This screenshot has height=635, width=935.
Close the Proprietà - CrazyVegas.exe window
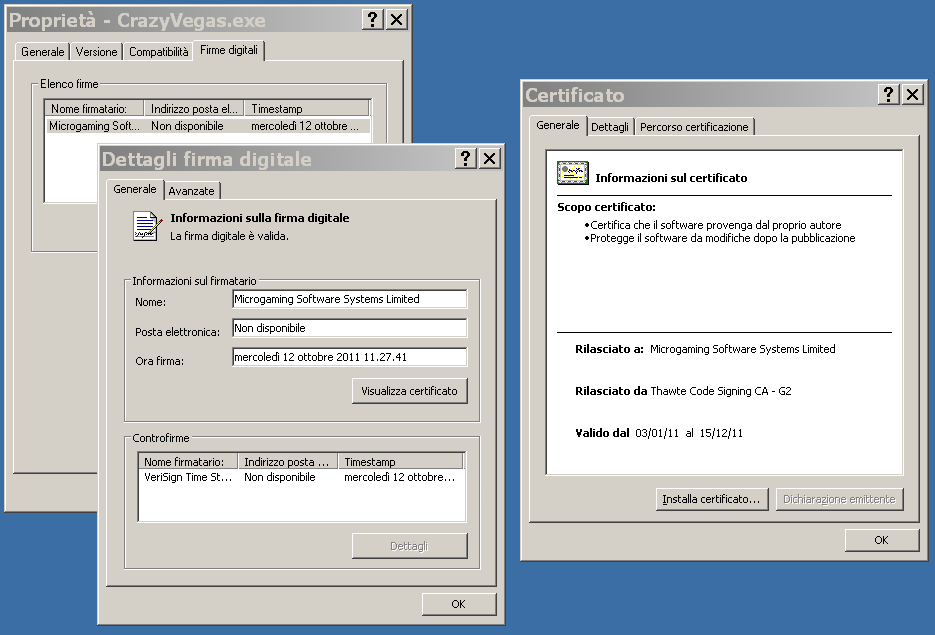tap(397, 20)
